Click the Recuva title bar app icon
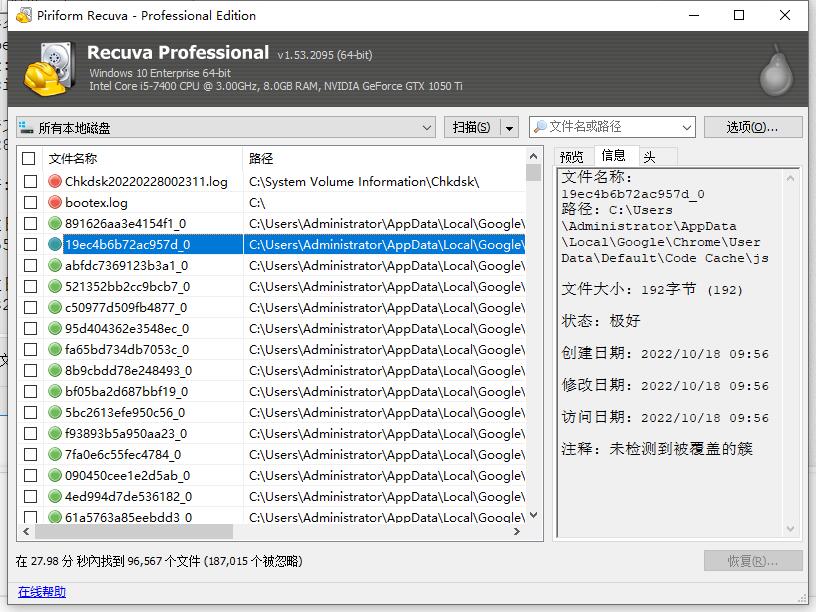The height and width of the screenshot is (612, 816). 23,15
